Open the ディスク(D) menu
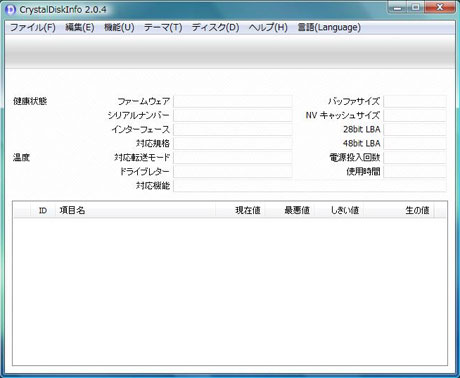Image resolution: width=460 pixels, height=378 pixels. [215, 27]
